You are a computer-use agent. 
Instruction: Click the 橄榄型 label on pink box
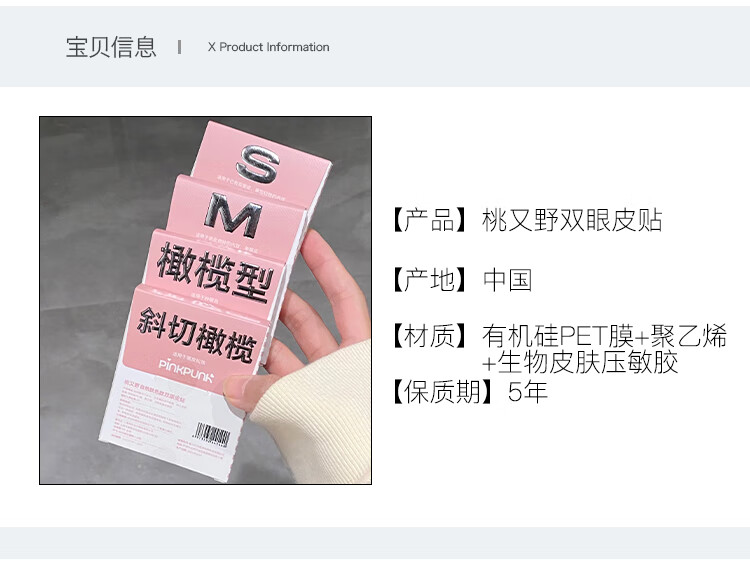(214, 273)
